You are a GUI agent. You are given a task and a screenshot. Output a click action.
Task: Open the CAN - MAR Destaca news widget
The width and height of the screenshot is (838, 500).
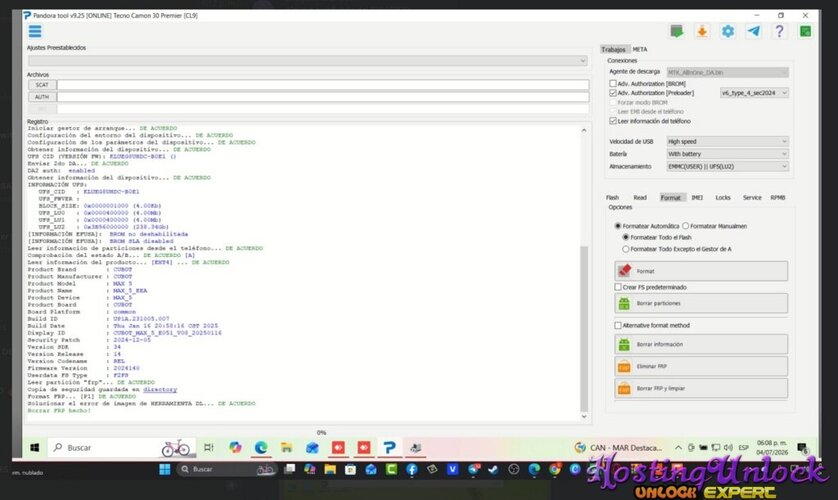click(618, 448)
